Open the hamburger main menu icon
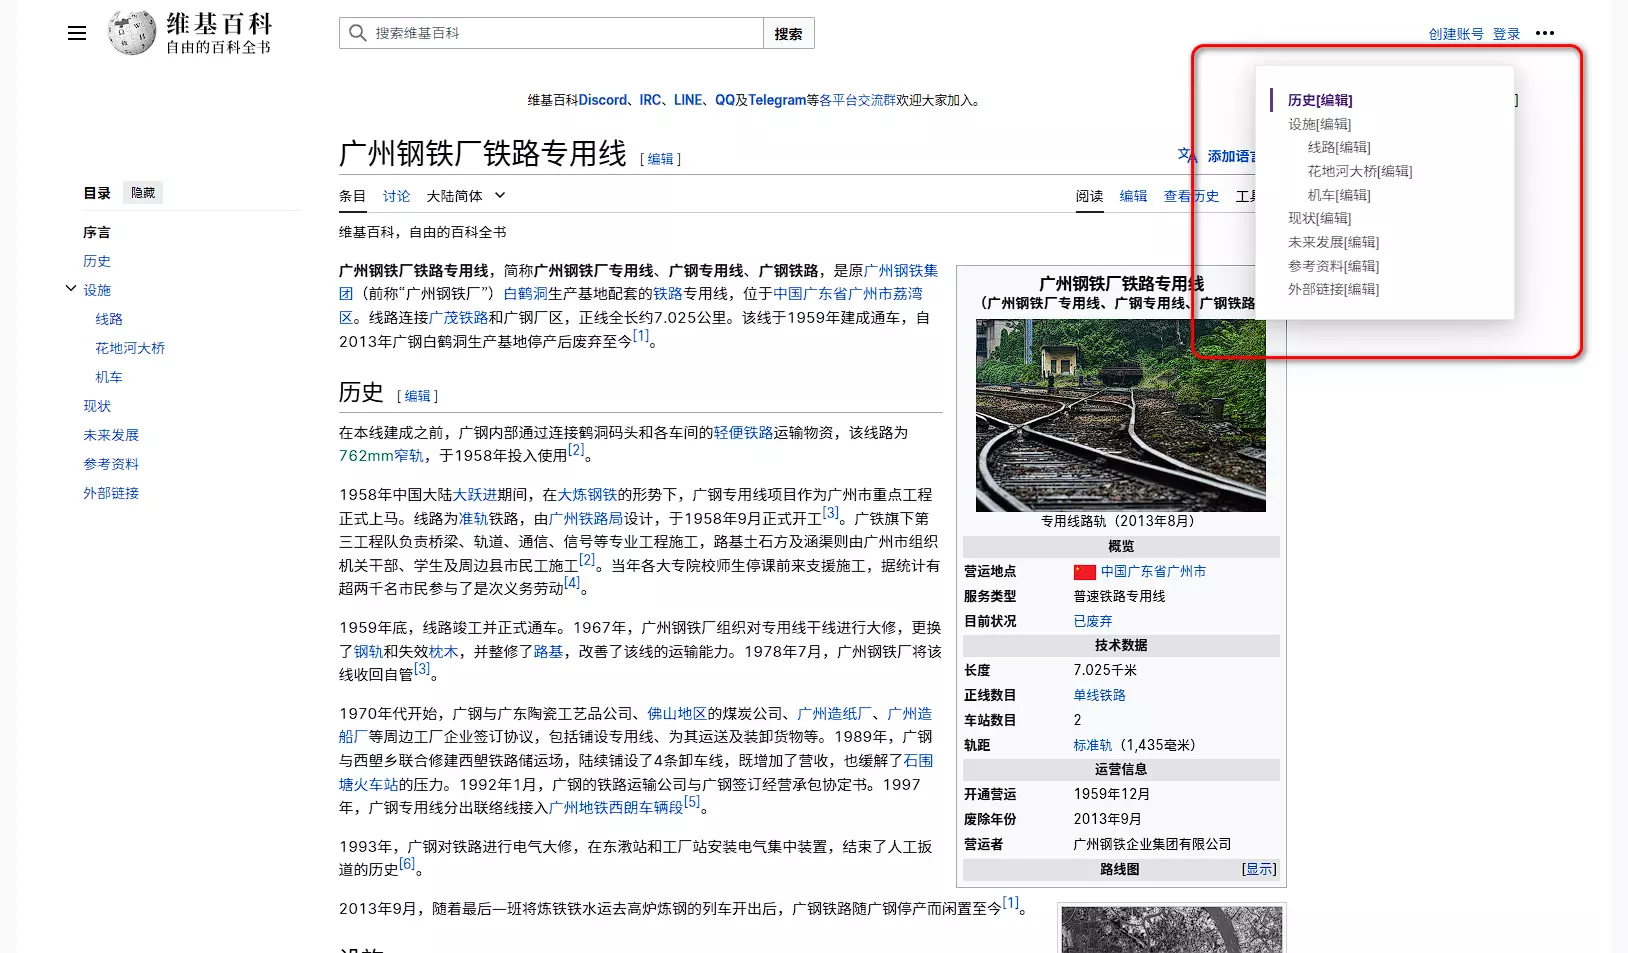 click(77, 33)
